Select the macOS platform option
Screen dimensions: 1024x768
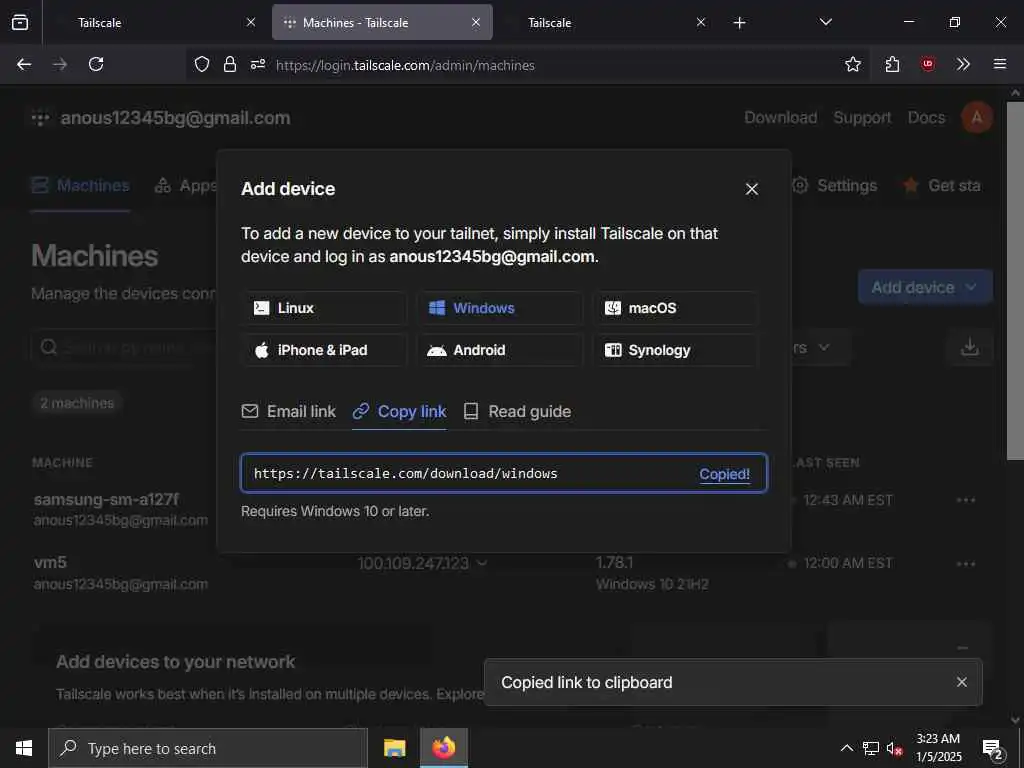[x=675, y=308]
